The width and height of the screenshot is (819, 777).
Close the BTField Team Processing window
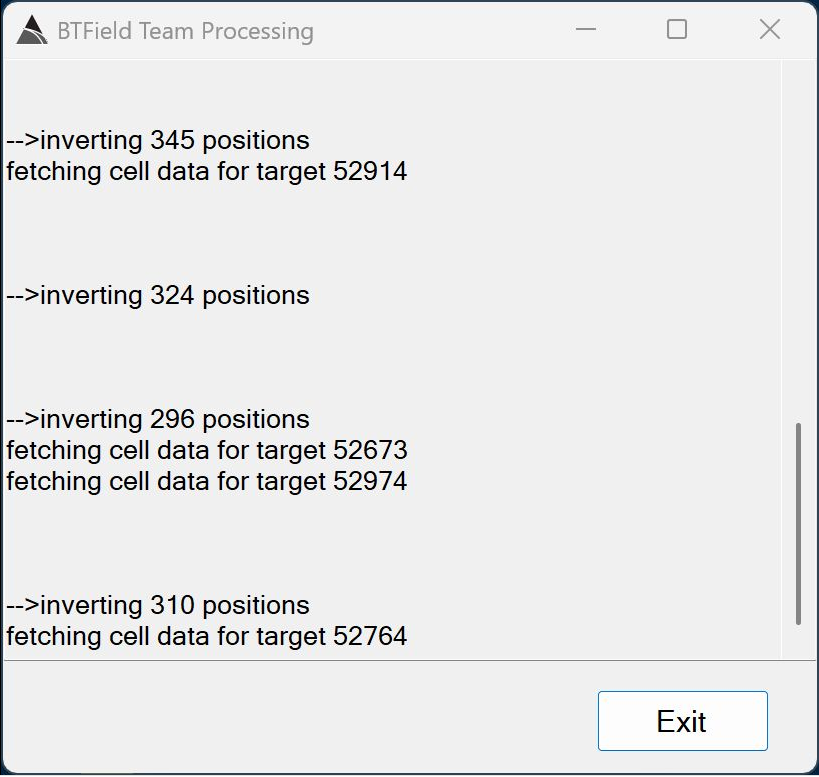tap(769, 30)
